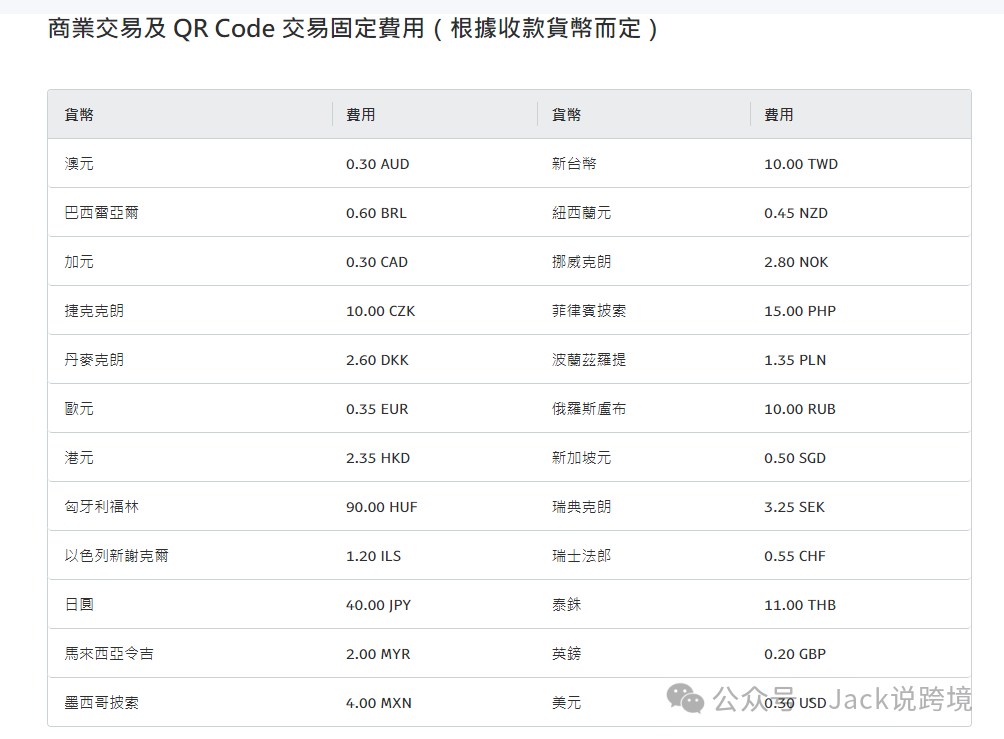Click the WeChat logo icon in the watermark

pyautogui.click(x=686, y=697)
